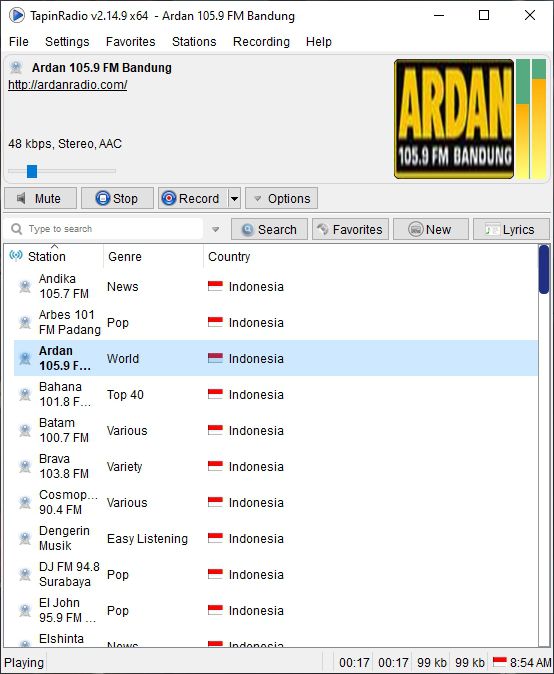Click the Easy Listening genre cell
Screen dimensions: 554x674
[x=147, y=539]
